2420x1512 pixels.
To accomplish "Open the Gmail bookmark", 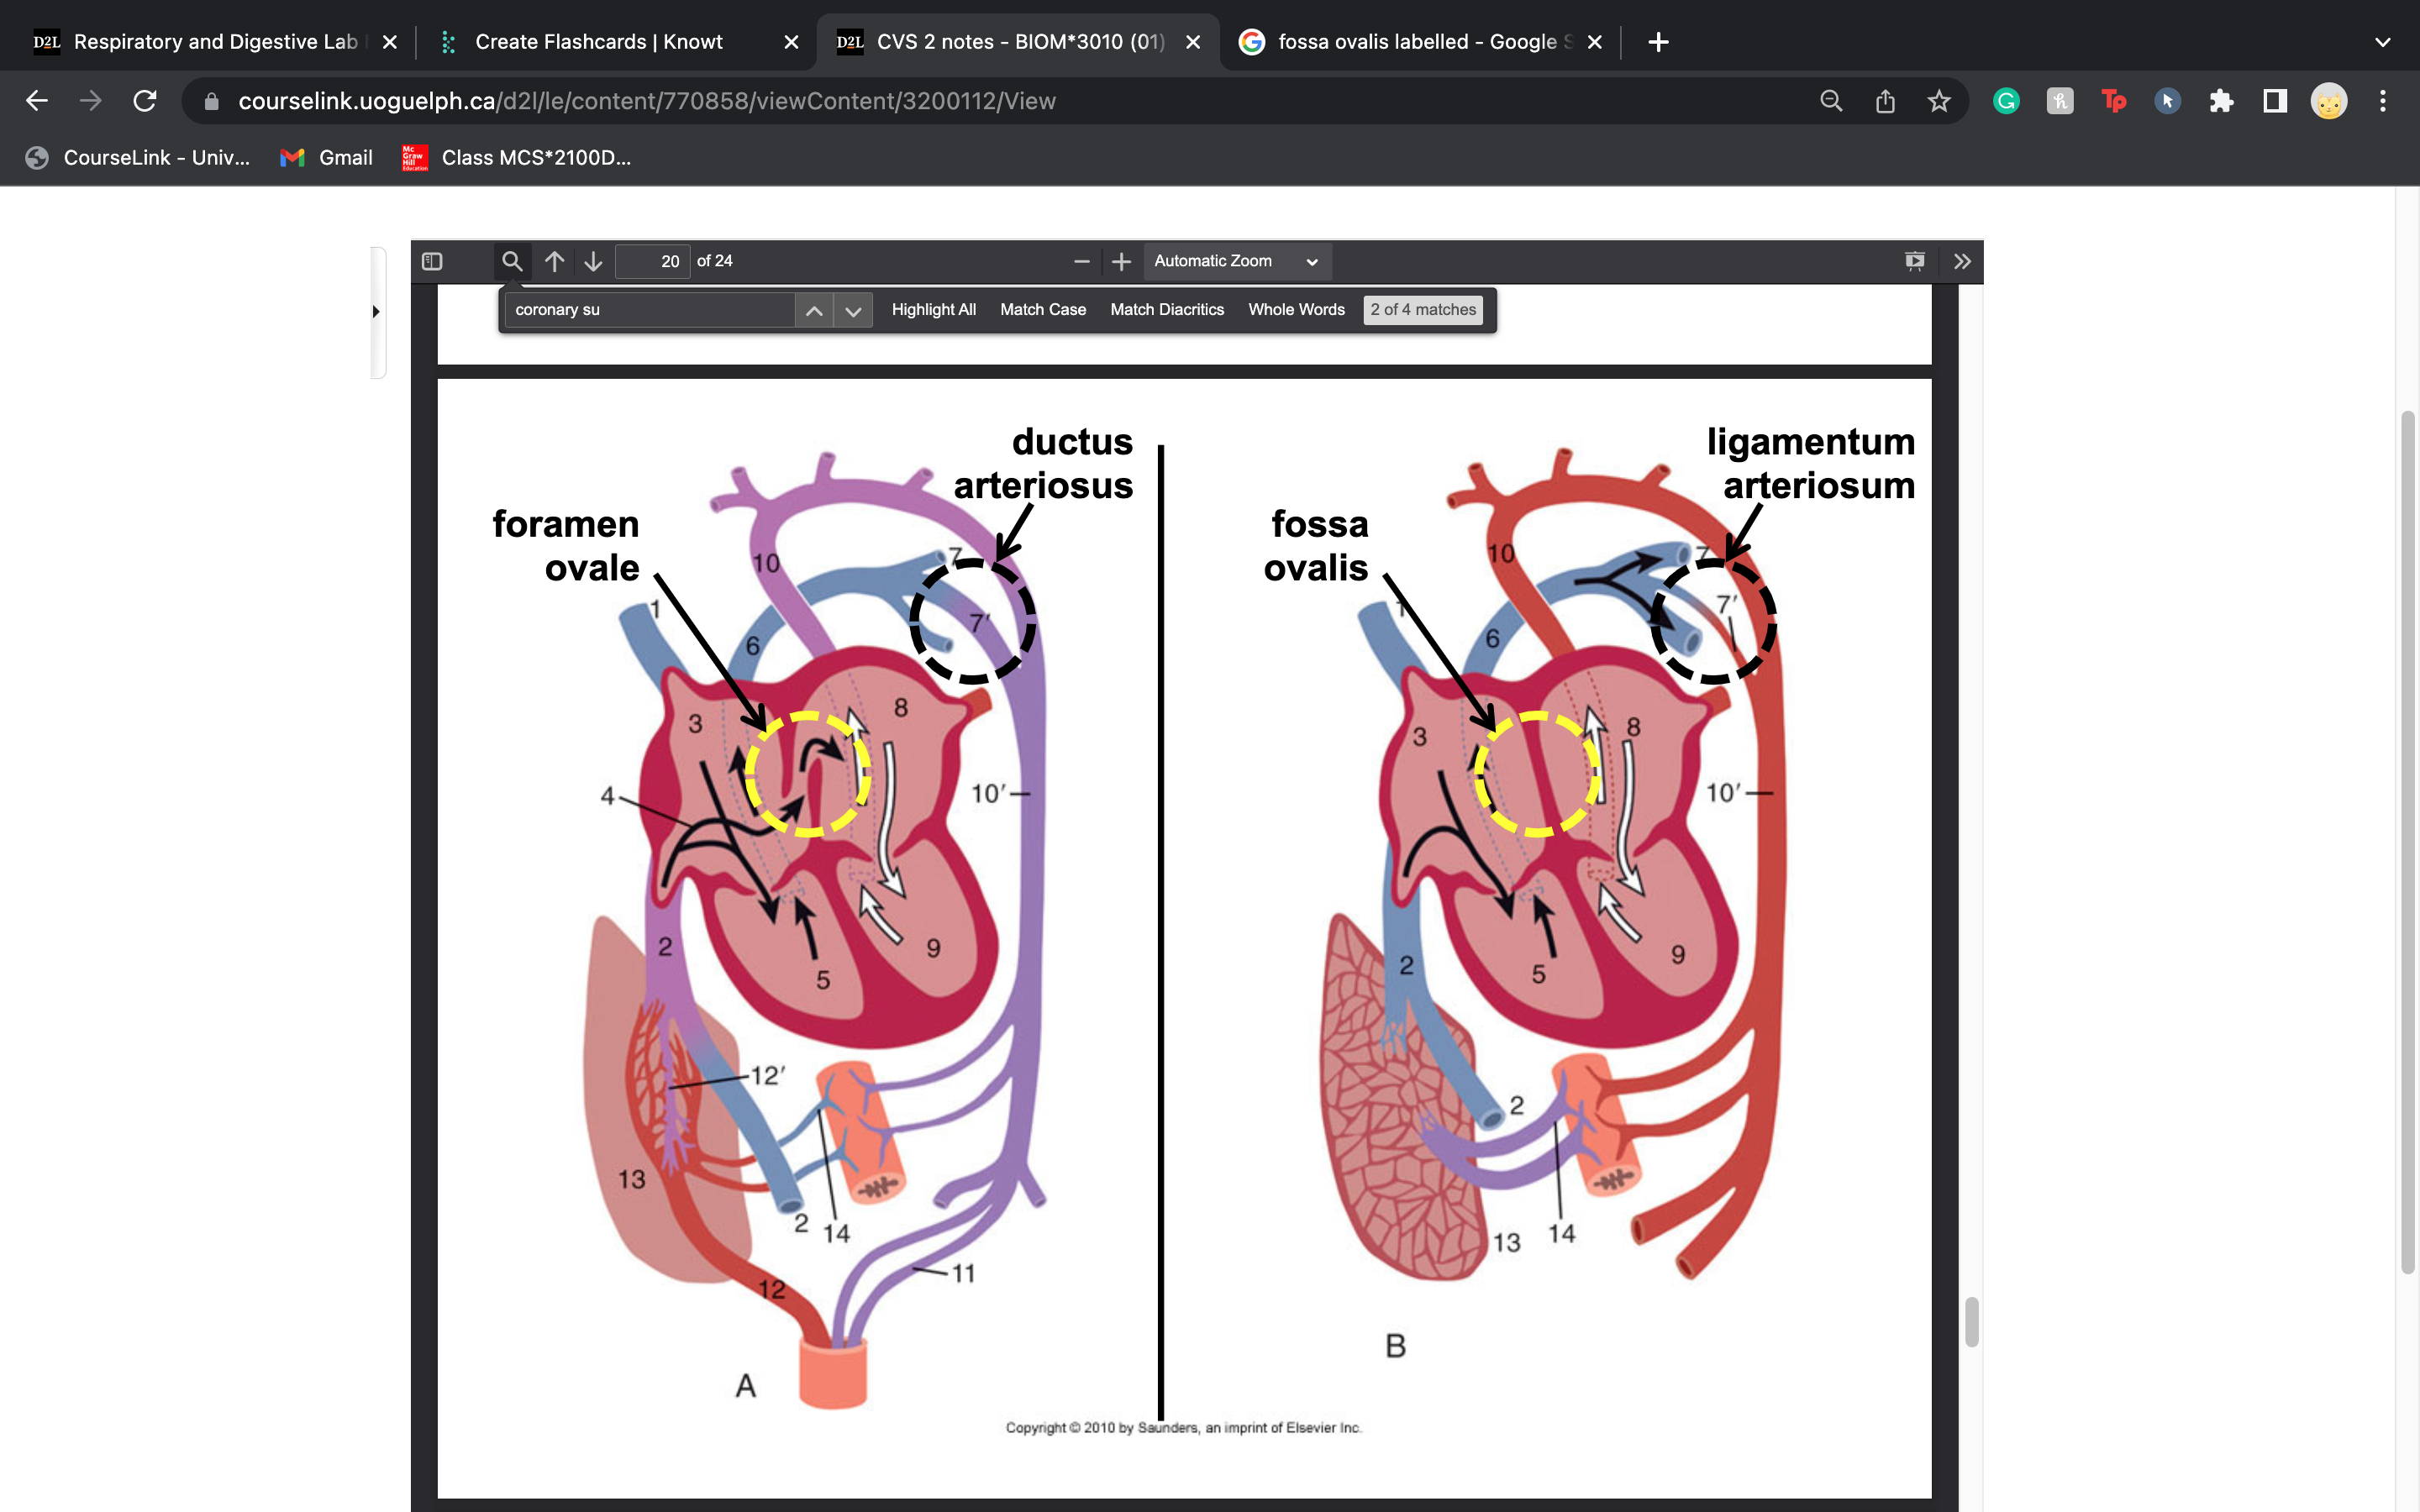I will click(326, 158).
